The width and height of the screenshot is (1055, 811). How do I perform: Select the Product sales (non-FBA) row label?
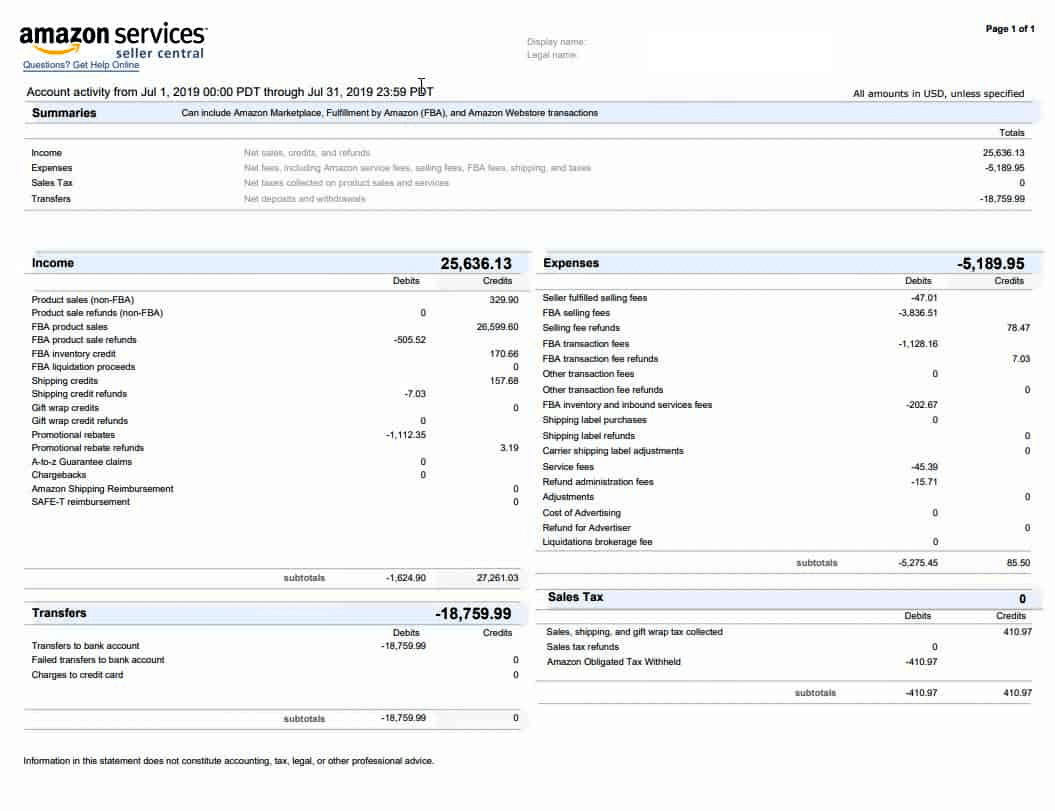coord(83,299)
